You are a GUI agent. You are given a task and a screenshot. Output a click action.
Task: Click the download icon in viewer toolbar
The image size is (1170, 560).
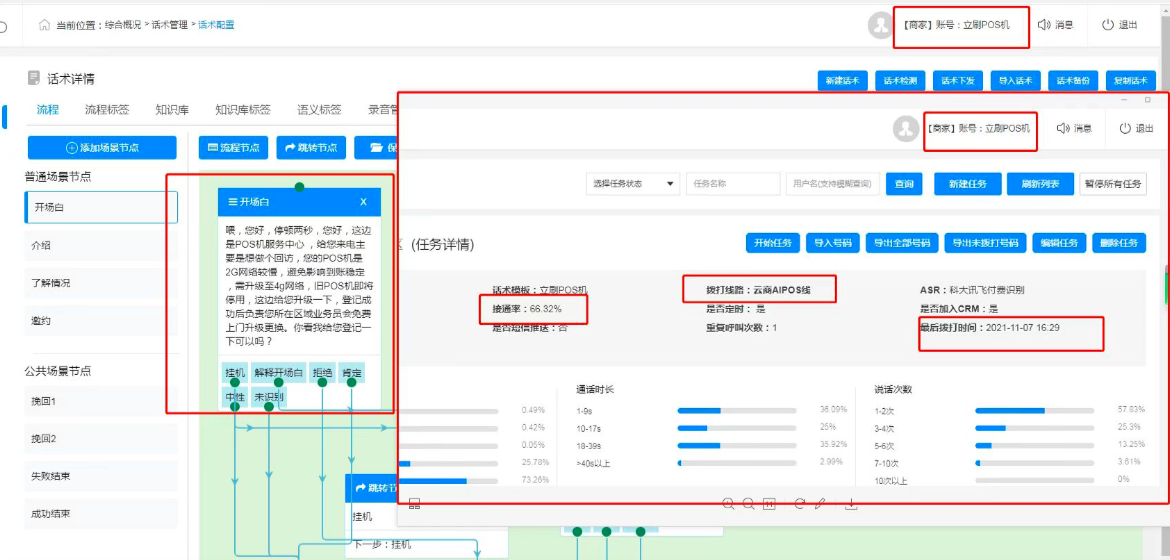[851, 503]
